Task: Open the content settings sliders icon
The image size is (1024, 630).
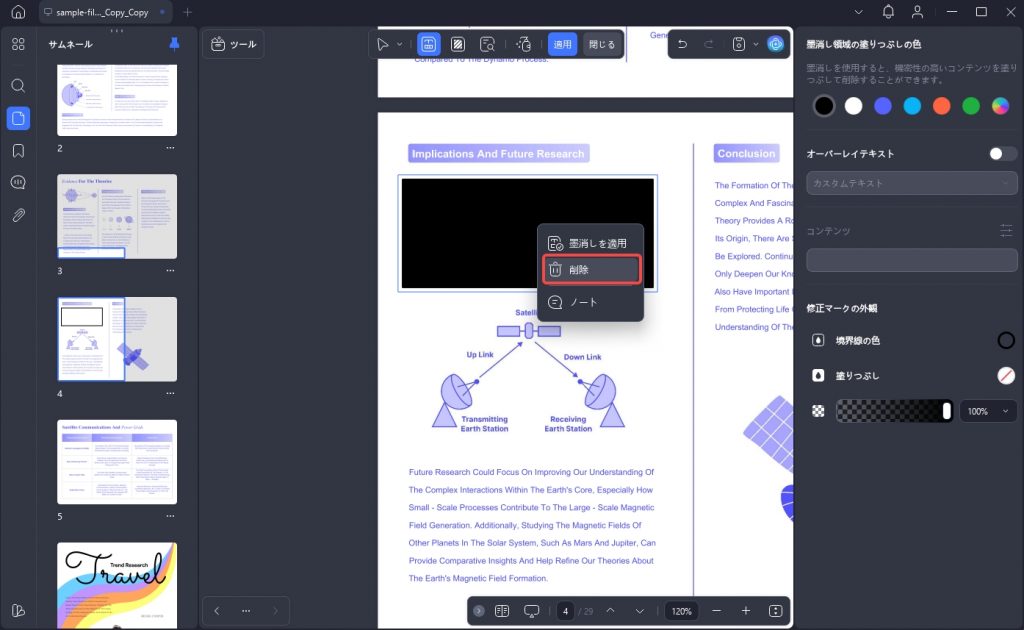Action: click(1006, 230)
